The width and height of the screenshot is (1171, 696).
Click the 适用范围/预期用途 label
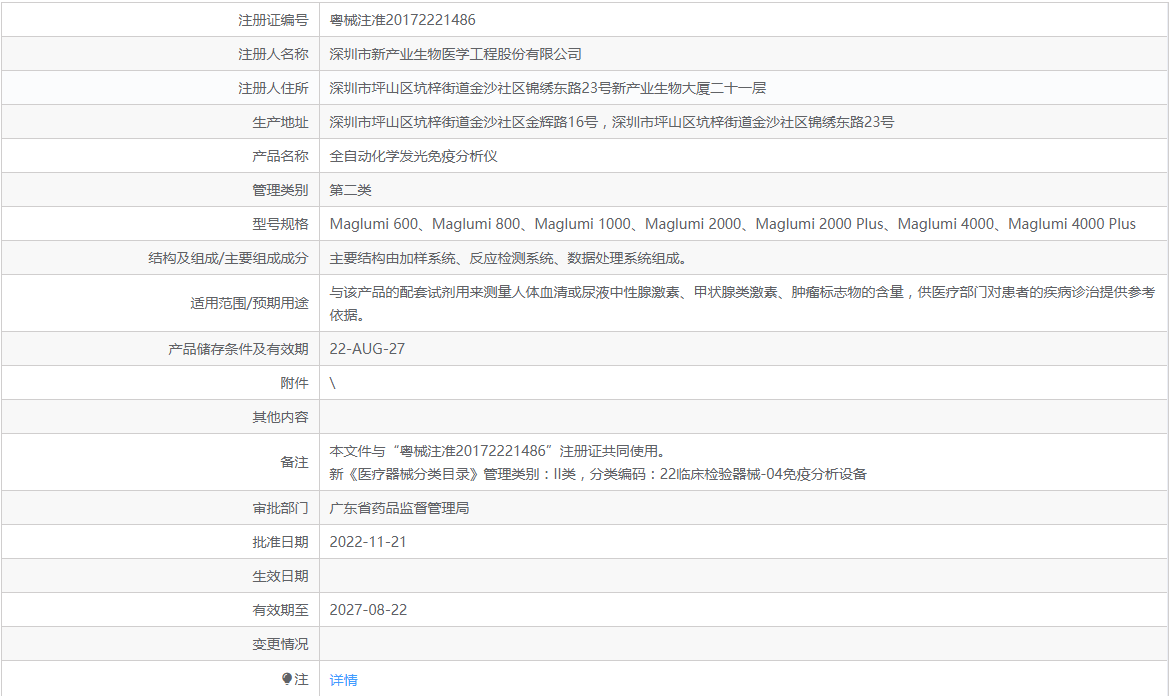click(249, 303)
